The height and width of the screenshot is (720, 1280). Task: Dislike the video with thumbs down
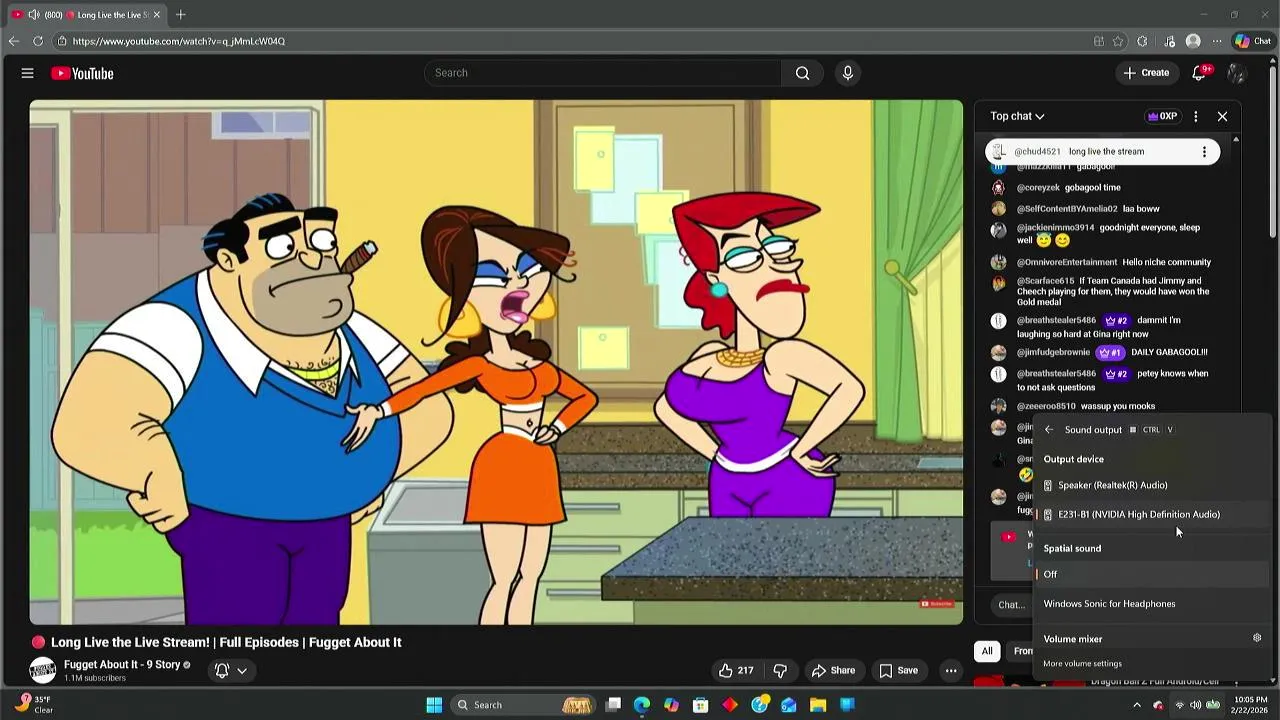pyautogui.click(x=780, y=671)
